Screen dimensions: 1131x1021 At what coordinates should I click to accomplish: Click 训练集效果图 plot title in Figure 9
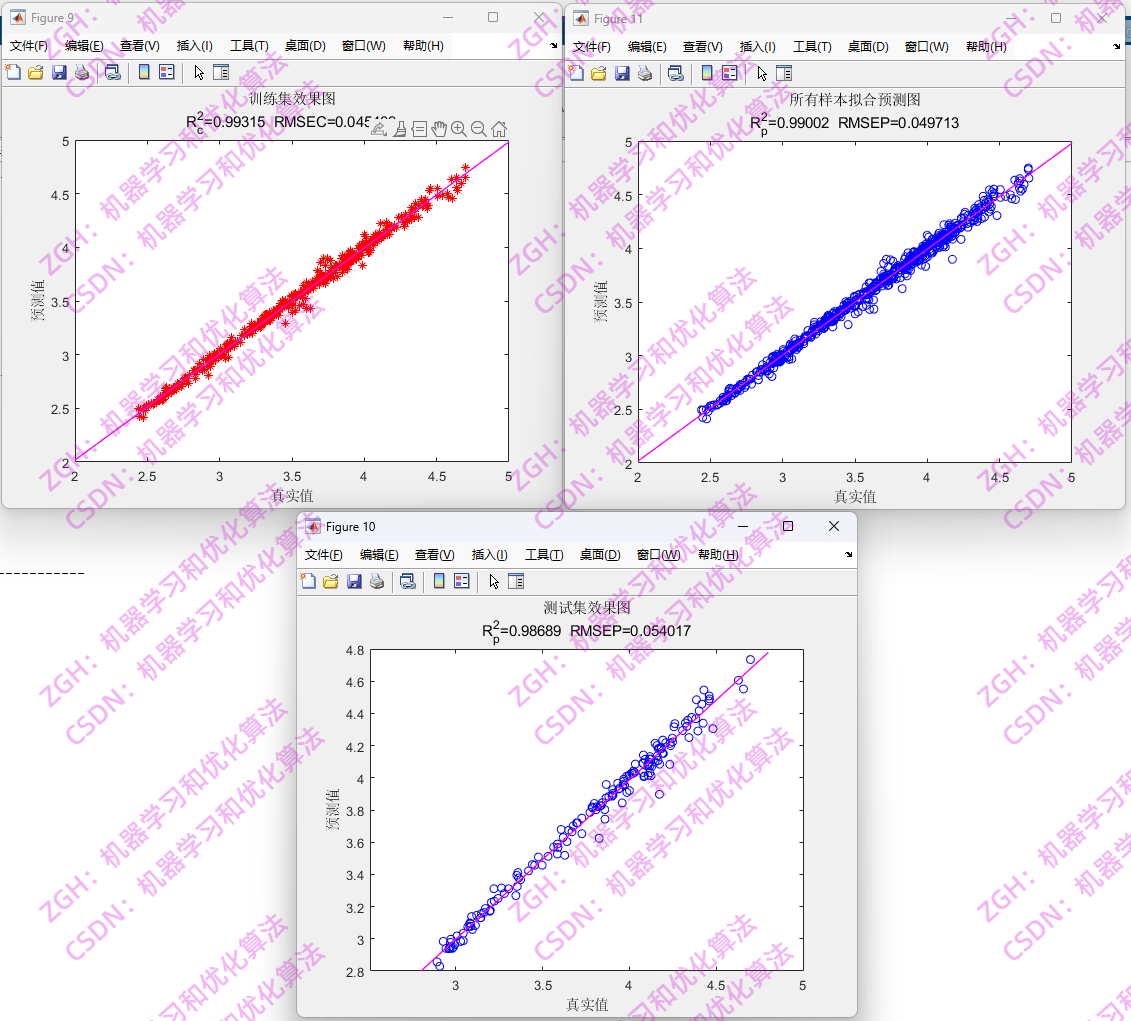pos(291,99)
